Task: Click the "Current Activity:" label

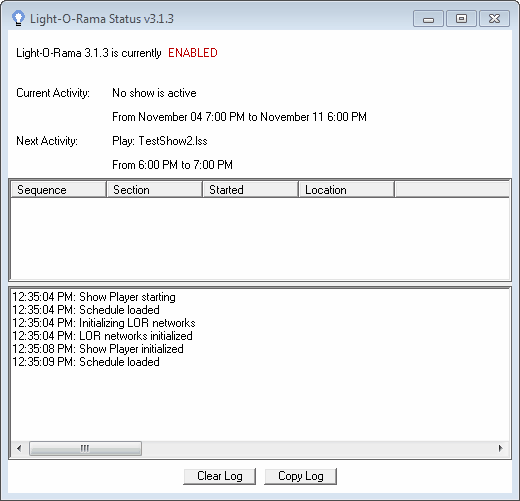Action: click(53, 93)
